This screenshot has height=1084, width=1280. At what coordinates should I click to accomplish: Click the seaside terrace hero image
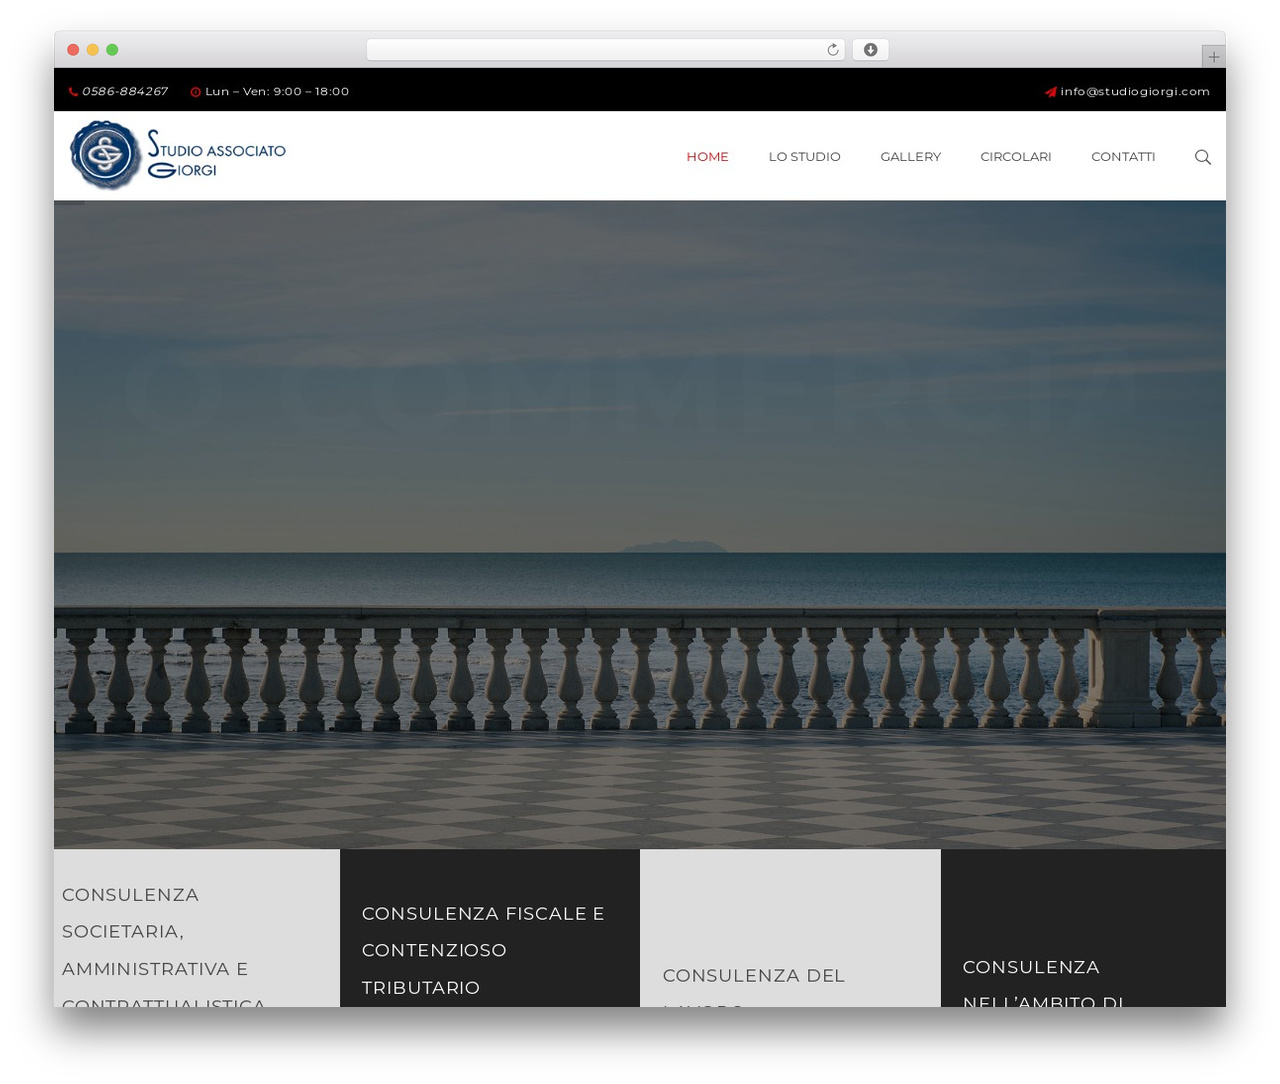[640, 525]
